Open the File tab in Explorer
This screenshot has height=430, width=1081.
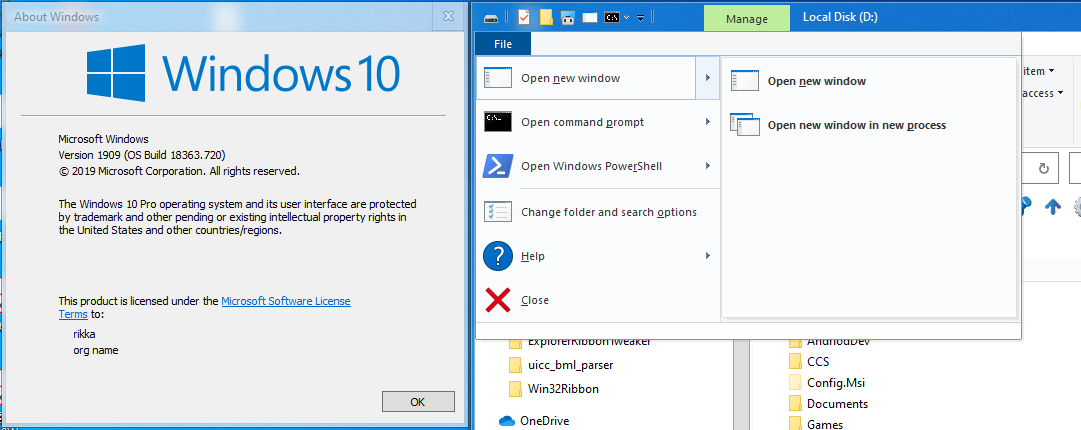[x=503, y=44]
